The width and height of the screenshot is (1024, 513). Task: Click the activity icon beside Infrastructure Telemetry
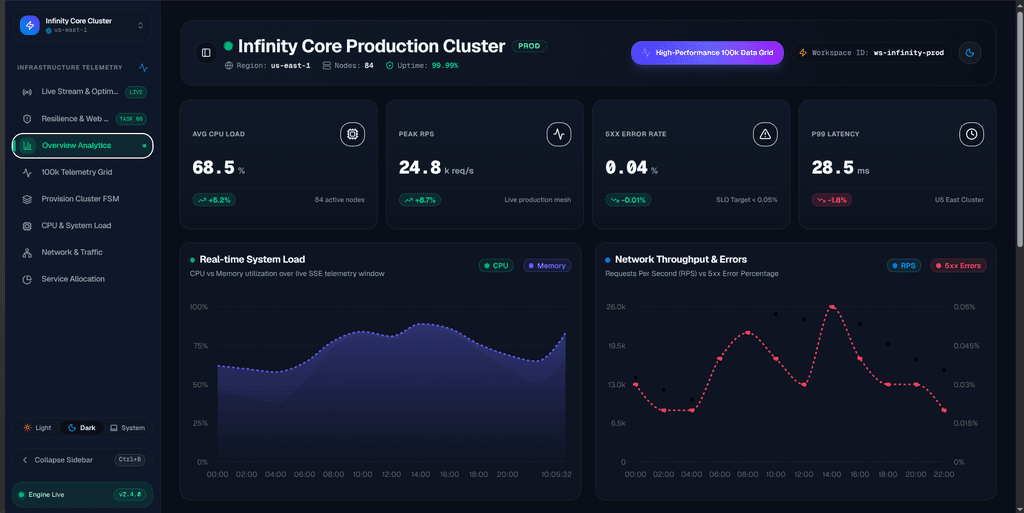click(x=143, y=67)
